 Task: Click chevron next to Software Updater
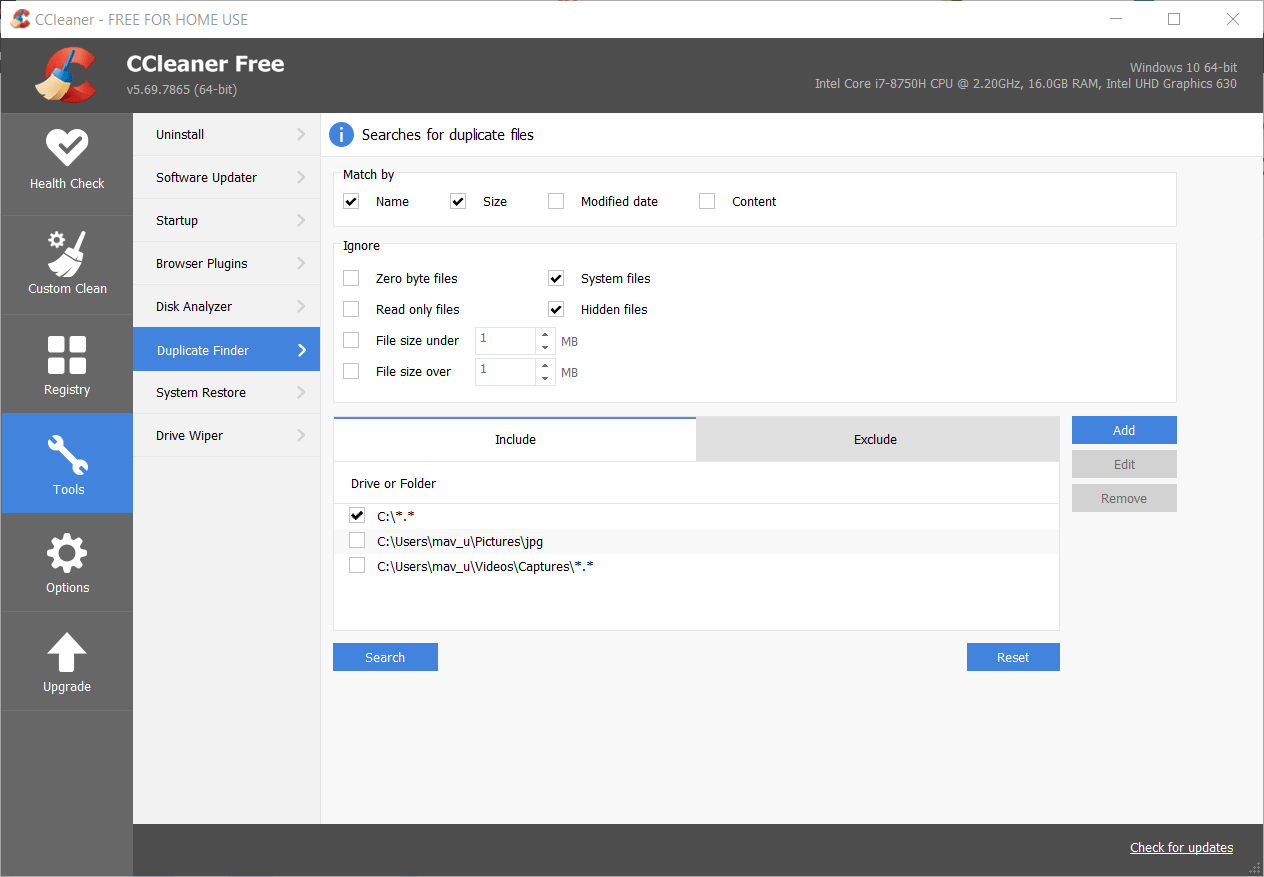pos(301,177)
